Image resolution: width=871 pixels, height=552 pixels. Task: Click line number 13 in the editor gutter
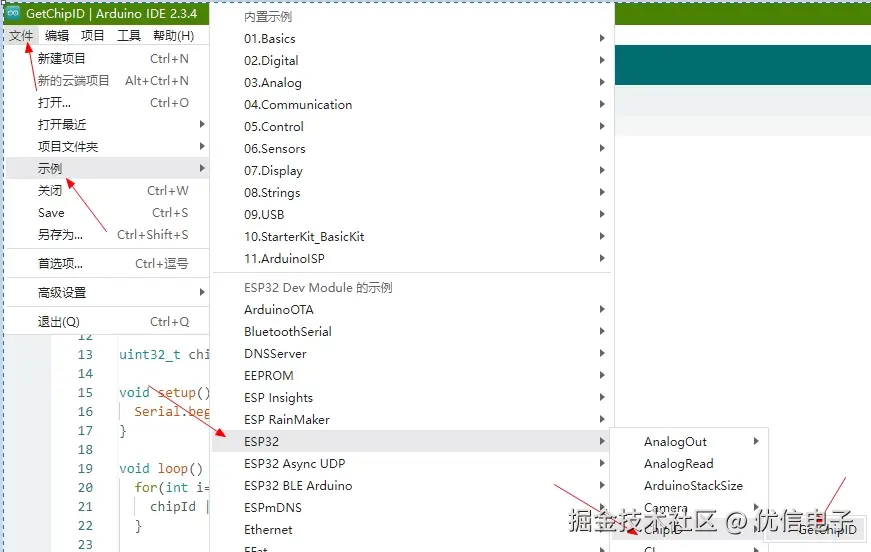85,354
